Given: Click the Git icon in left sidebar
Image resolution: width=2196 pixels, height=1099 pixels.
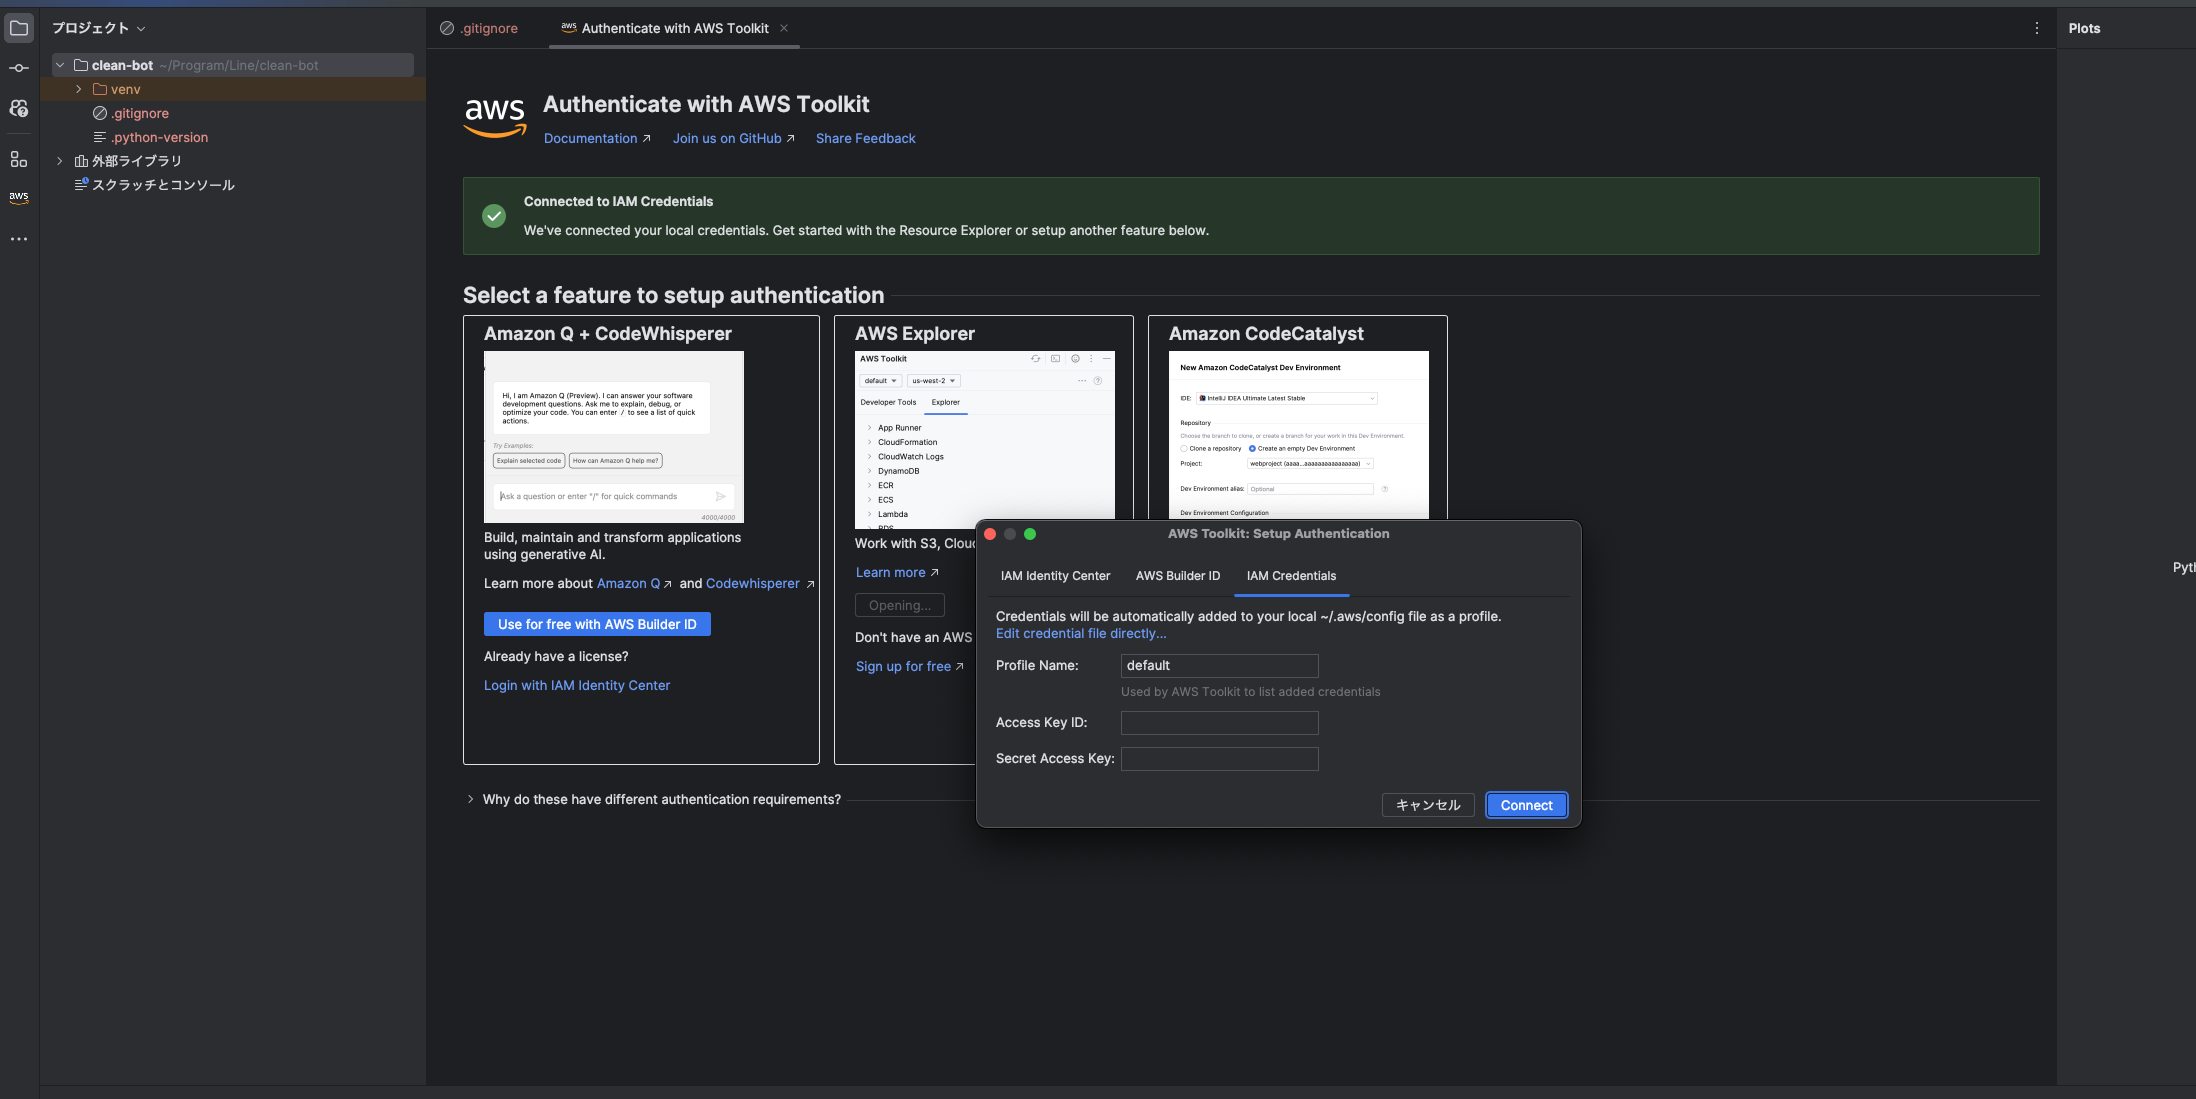Looking at the screenshot, I should point(18,71).
